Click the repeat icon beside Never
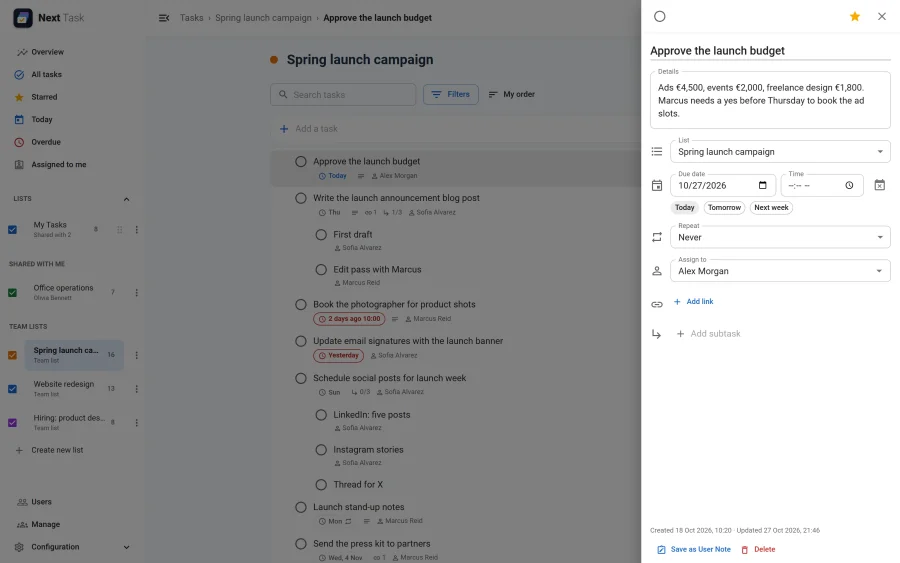 [x=657, y=237]
